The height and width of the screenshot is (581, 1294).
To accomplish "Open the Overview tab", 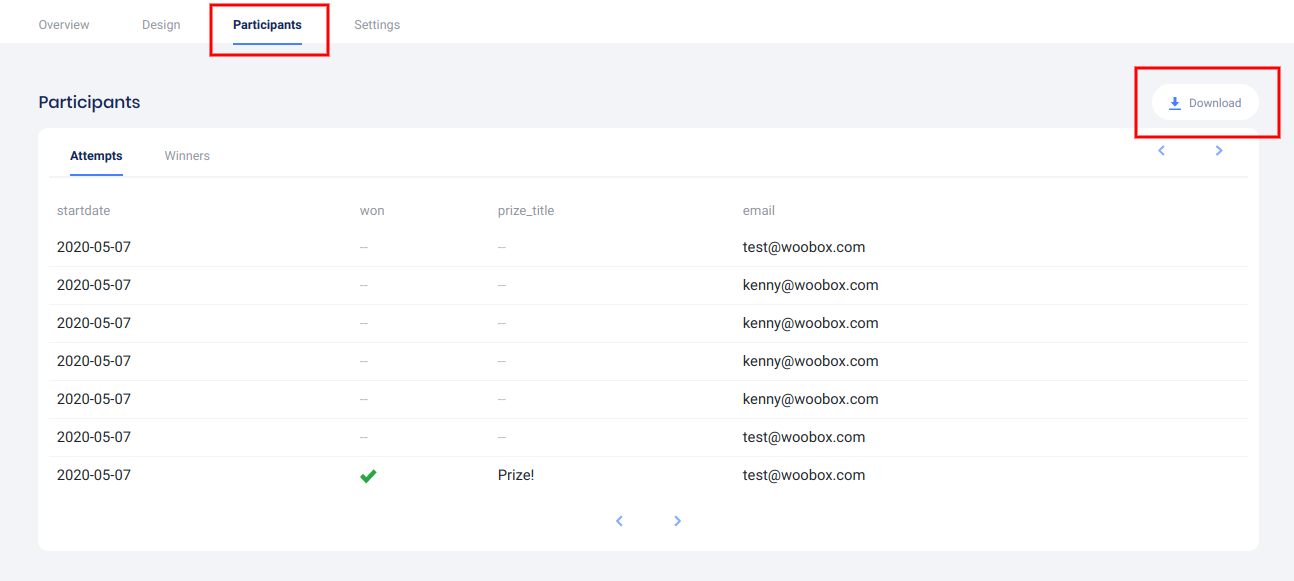I will (x=64, y=25).
